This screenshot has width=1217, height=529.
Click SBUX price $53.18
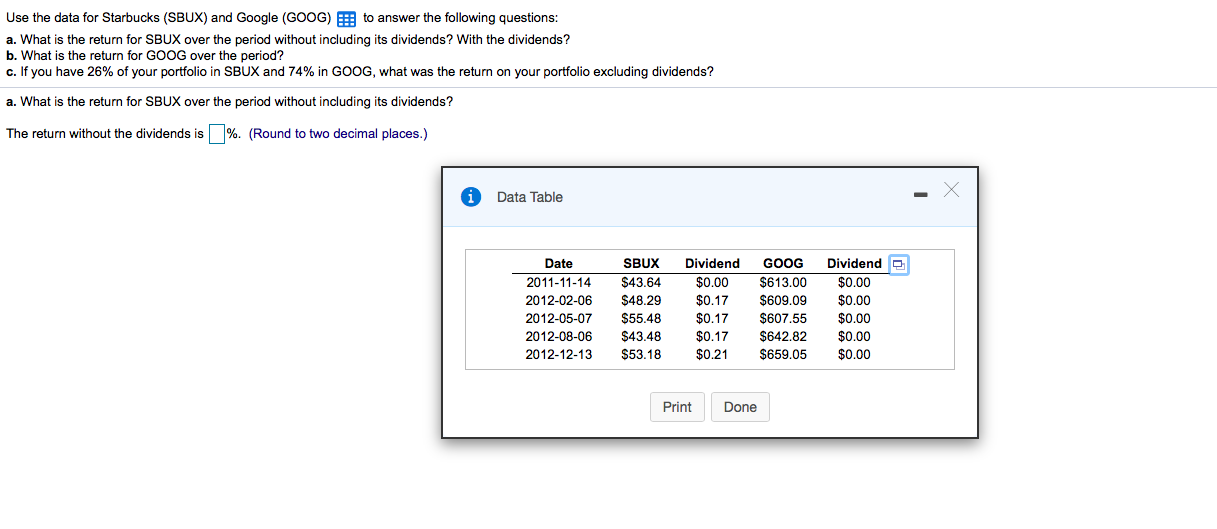tap(641, 354)
